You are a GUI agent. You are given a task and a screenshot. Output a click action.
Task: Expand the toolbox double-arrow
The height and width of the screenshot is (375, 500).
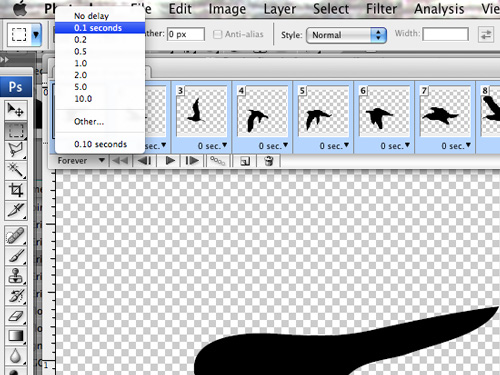click(x=5, y=60)
